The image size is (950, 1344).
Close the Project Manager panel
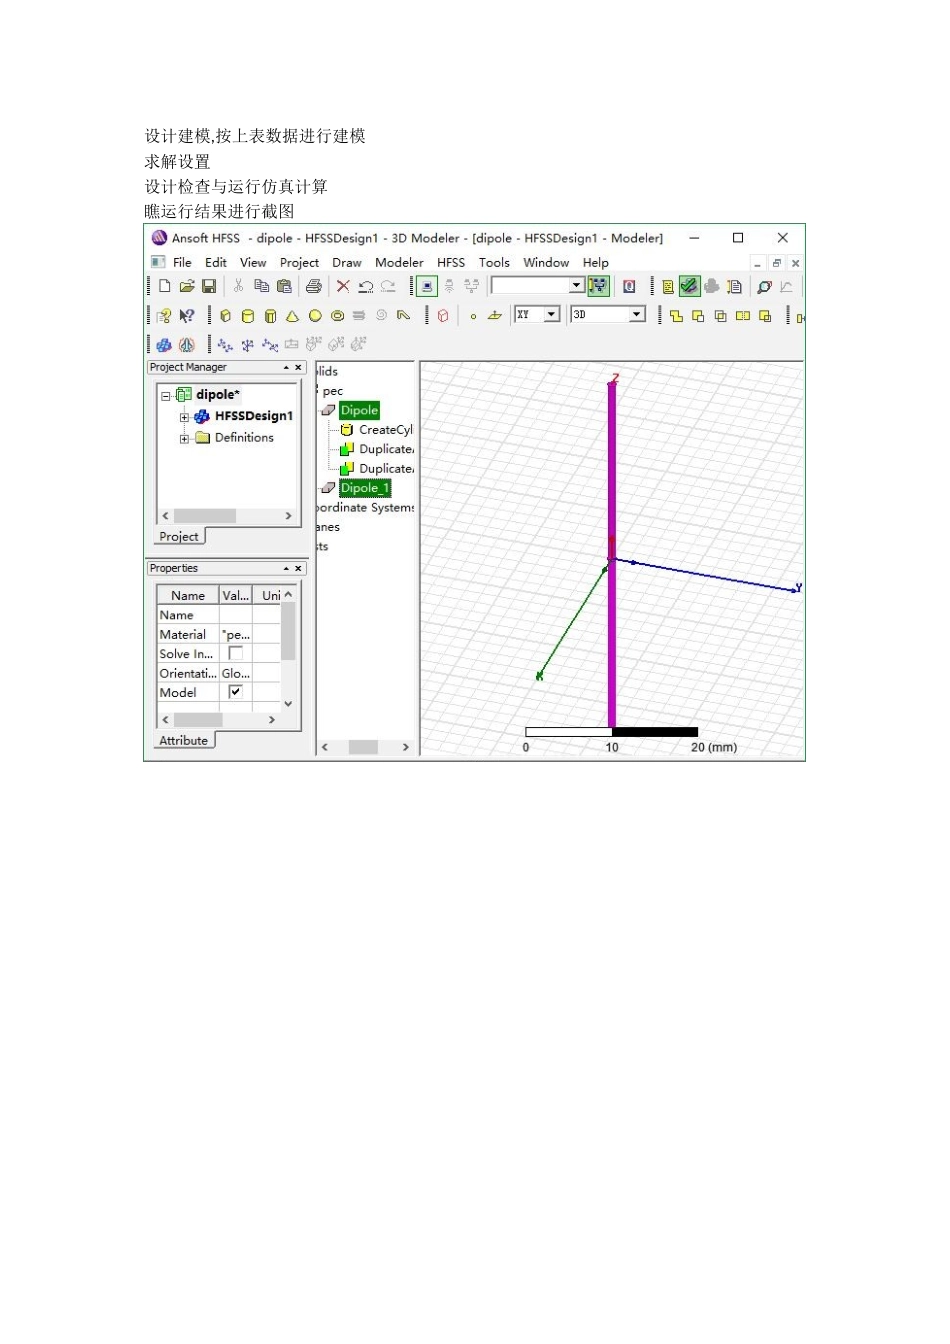coord(298,368)
